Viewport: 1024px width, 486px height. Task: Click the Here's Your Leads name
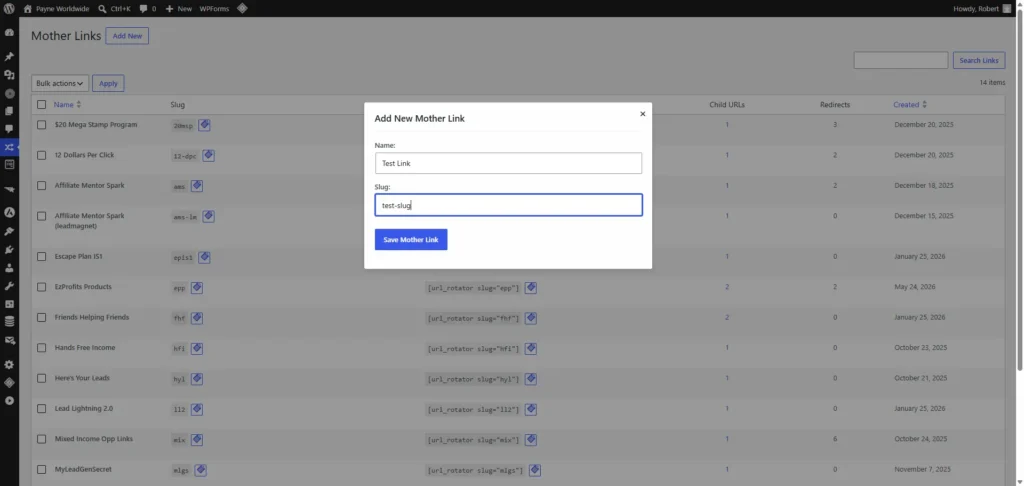point(82,378)
